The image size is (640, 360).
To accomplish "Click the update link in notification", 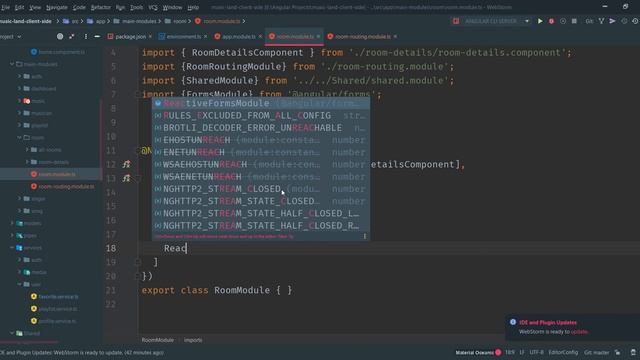I will (x=579, y=332).
